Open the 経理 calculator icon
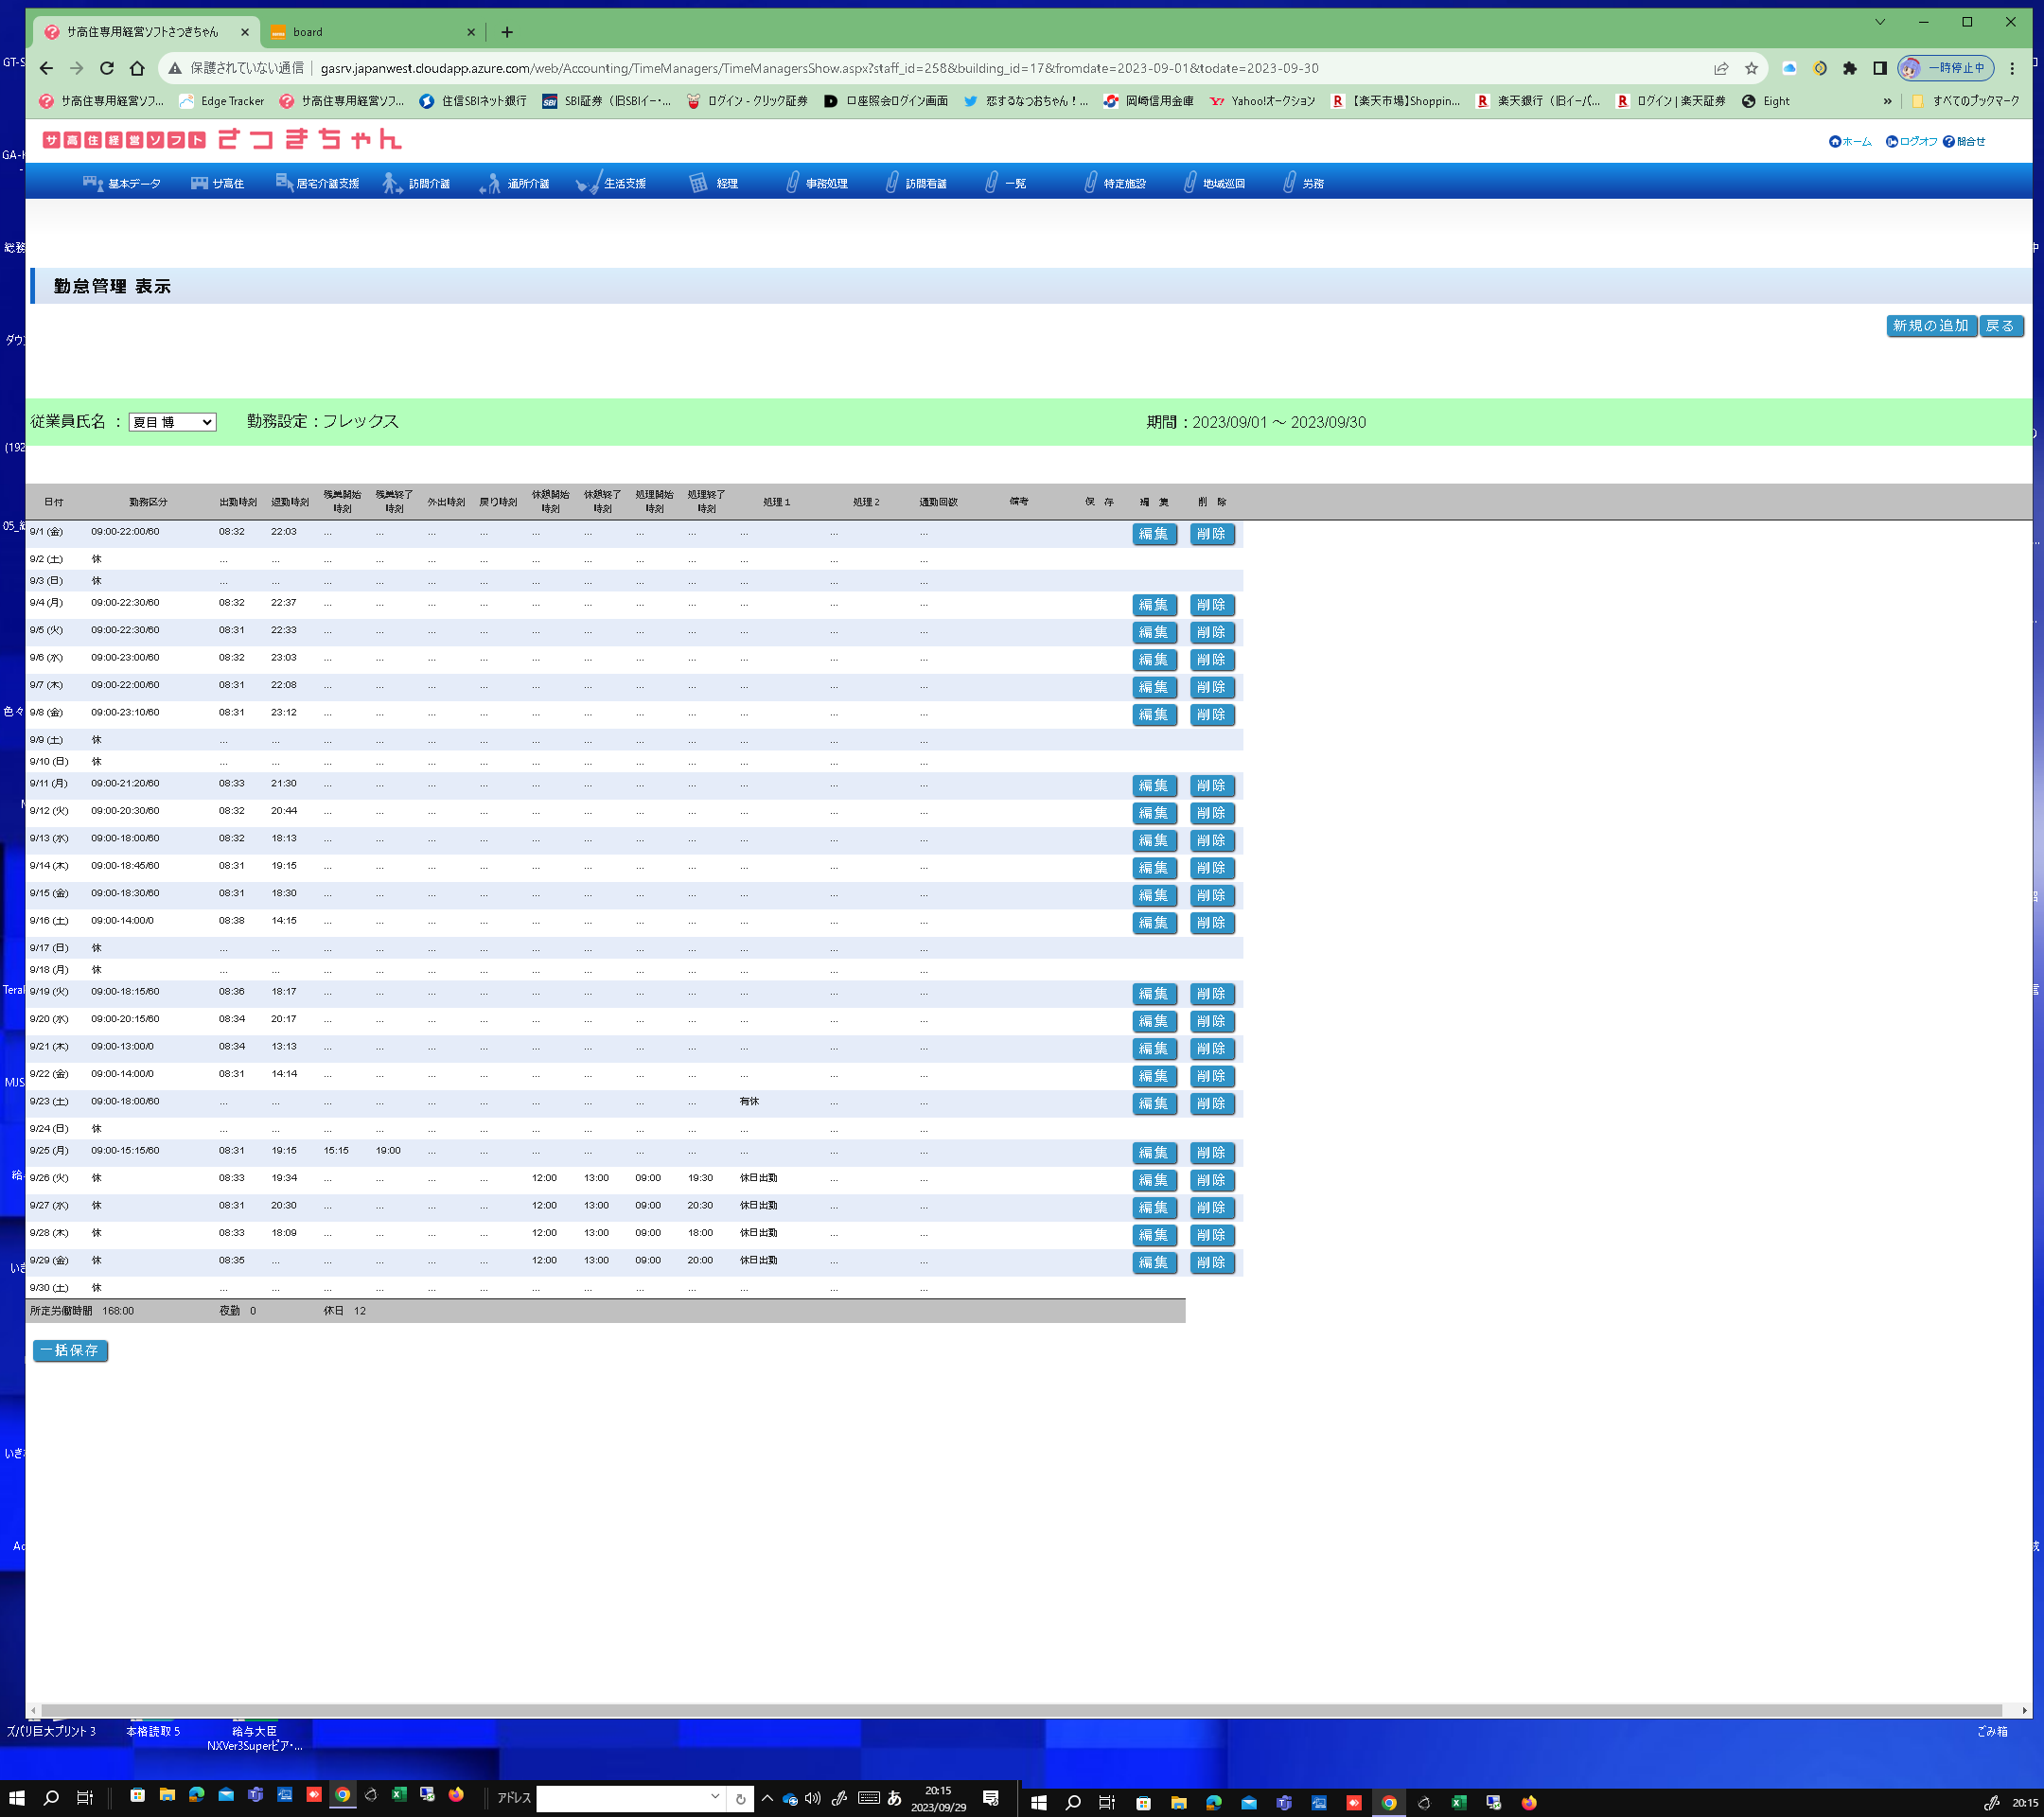This screenshot has height=1817, width=2044. click(x=698, y=183)
